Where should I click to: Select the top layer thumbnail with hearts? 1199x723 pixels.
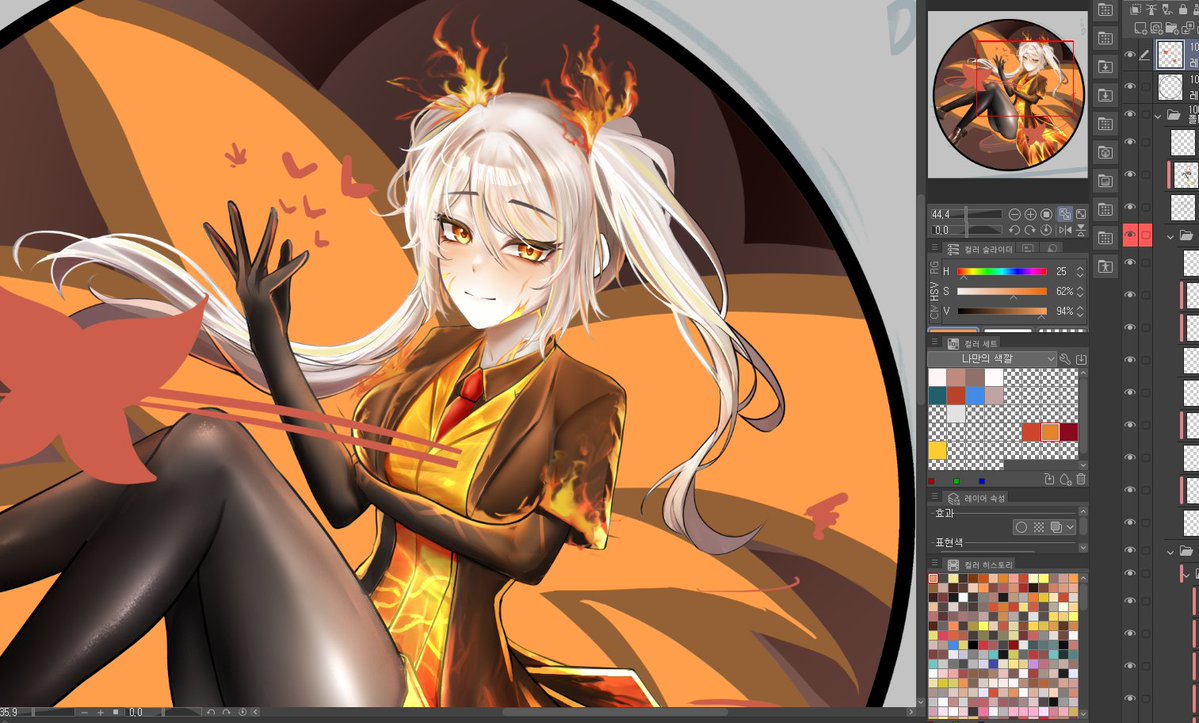point(1171,55)
